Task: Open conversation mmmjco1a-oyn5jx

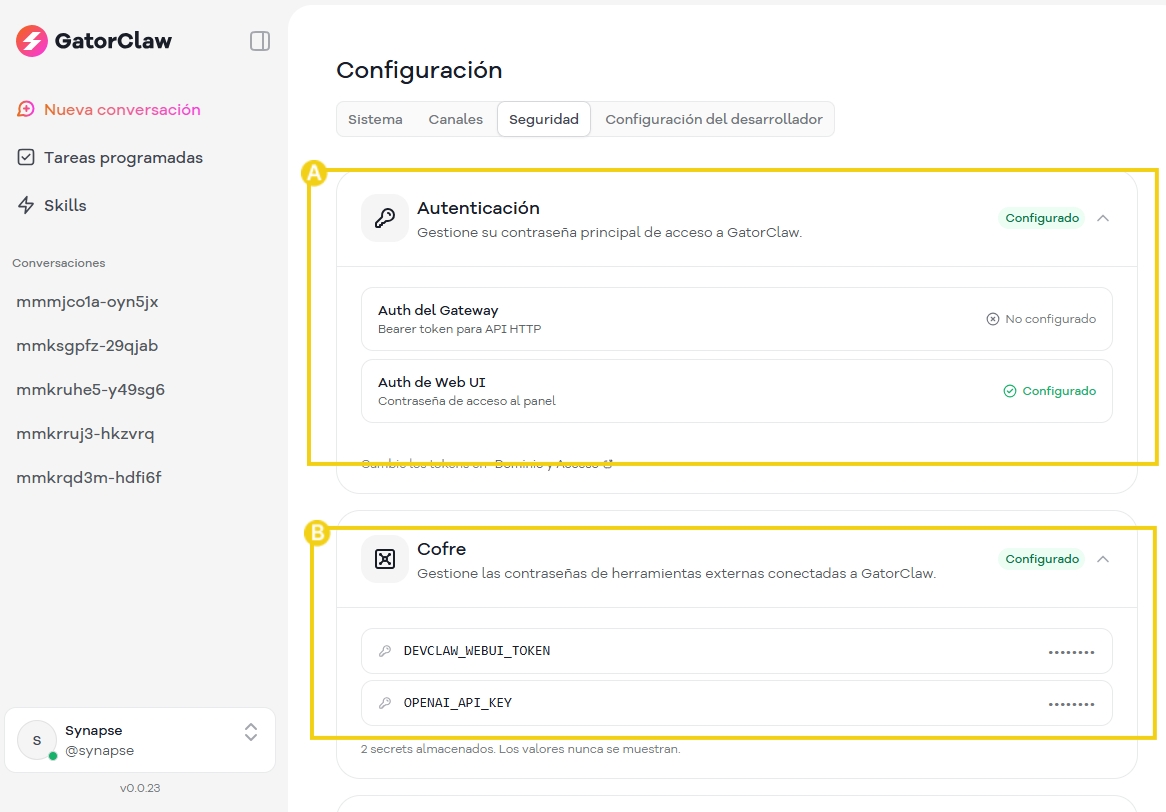Action: (87, 302)
